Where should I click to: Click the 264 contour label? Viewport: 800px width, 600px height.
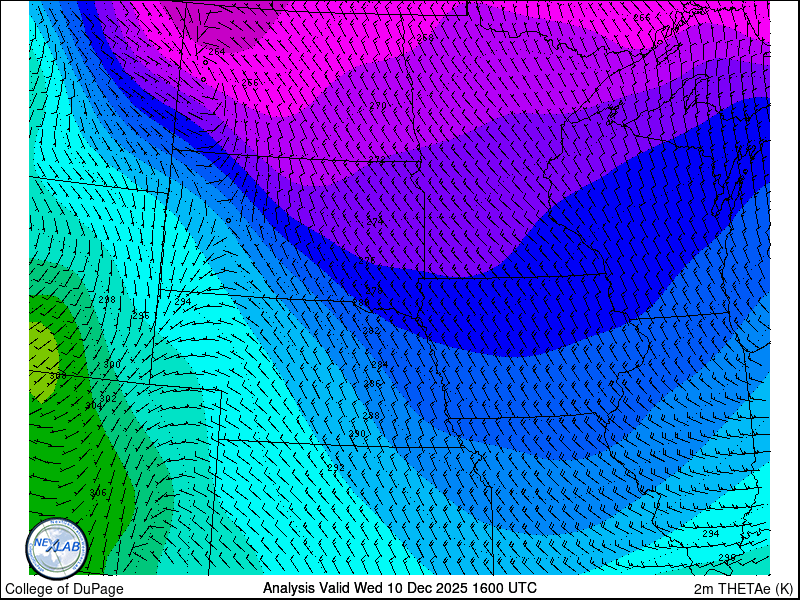coord(217,52)
